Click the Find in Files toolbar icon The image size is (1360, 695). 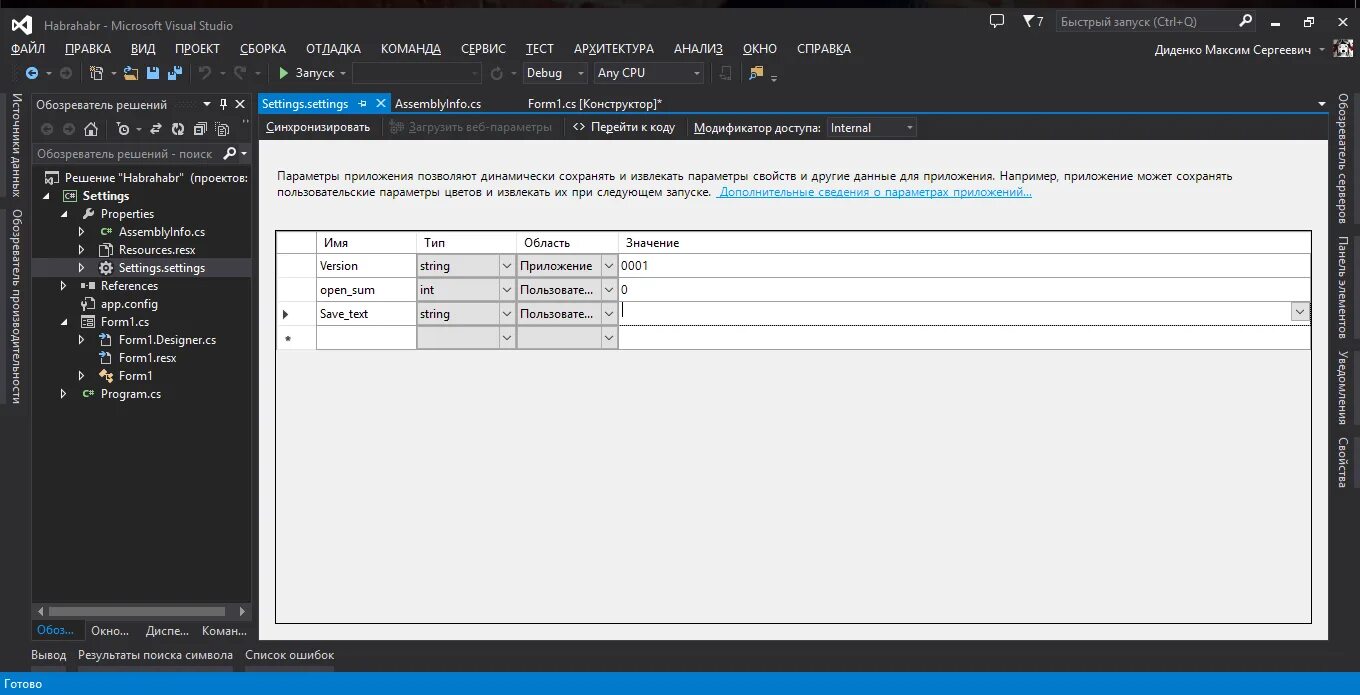coord(756,73)
